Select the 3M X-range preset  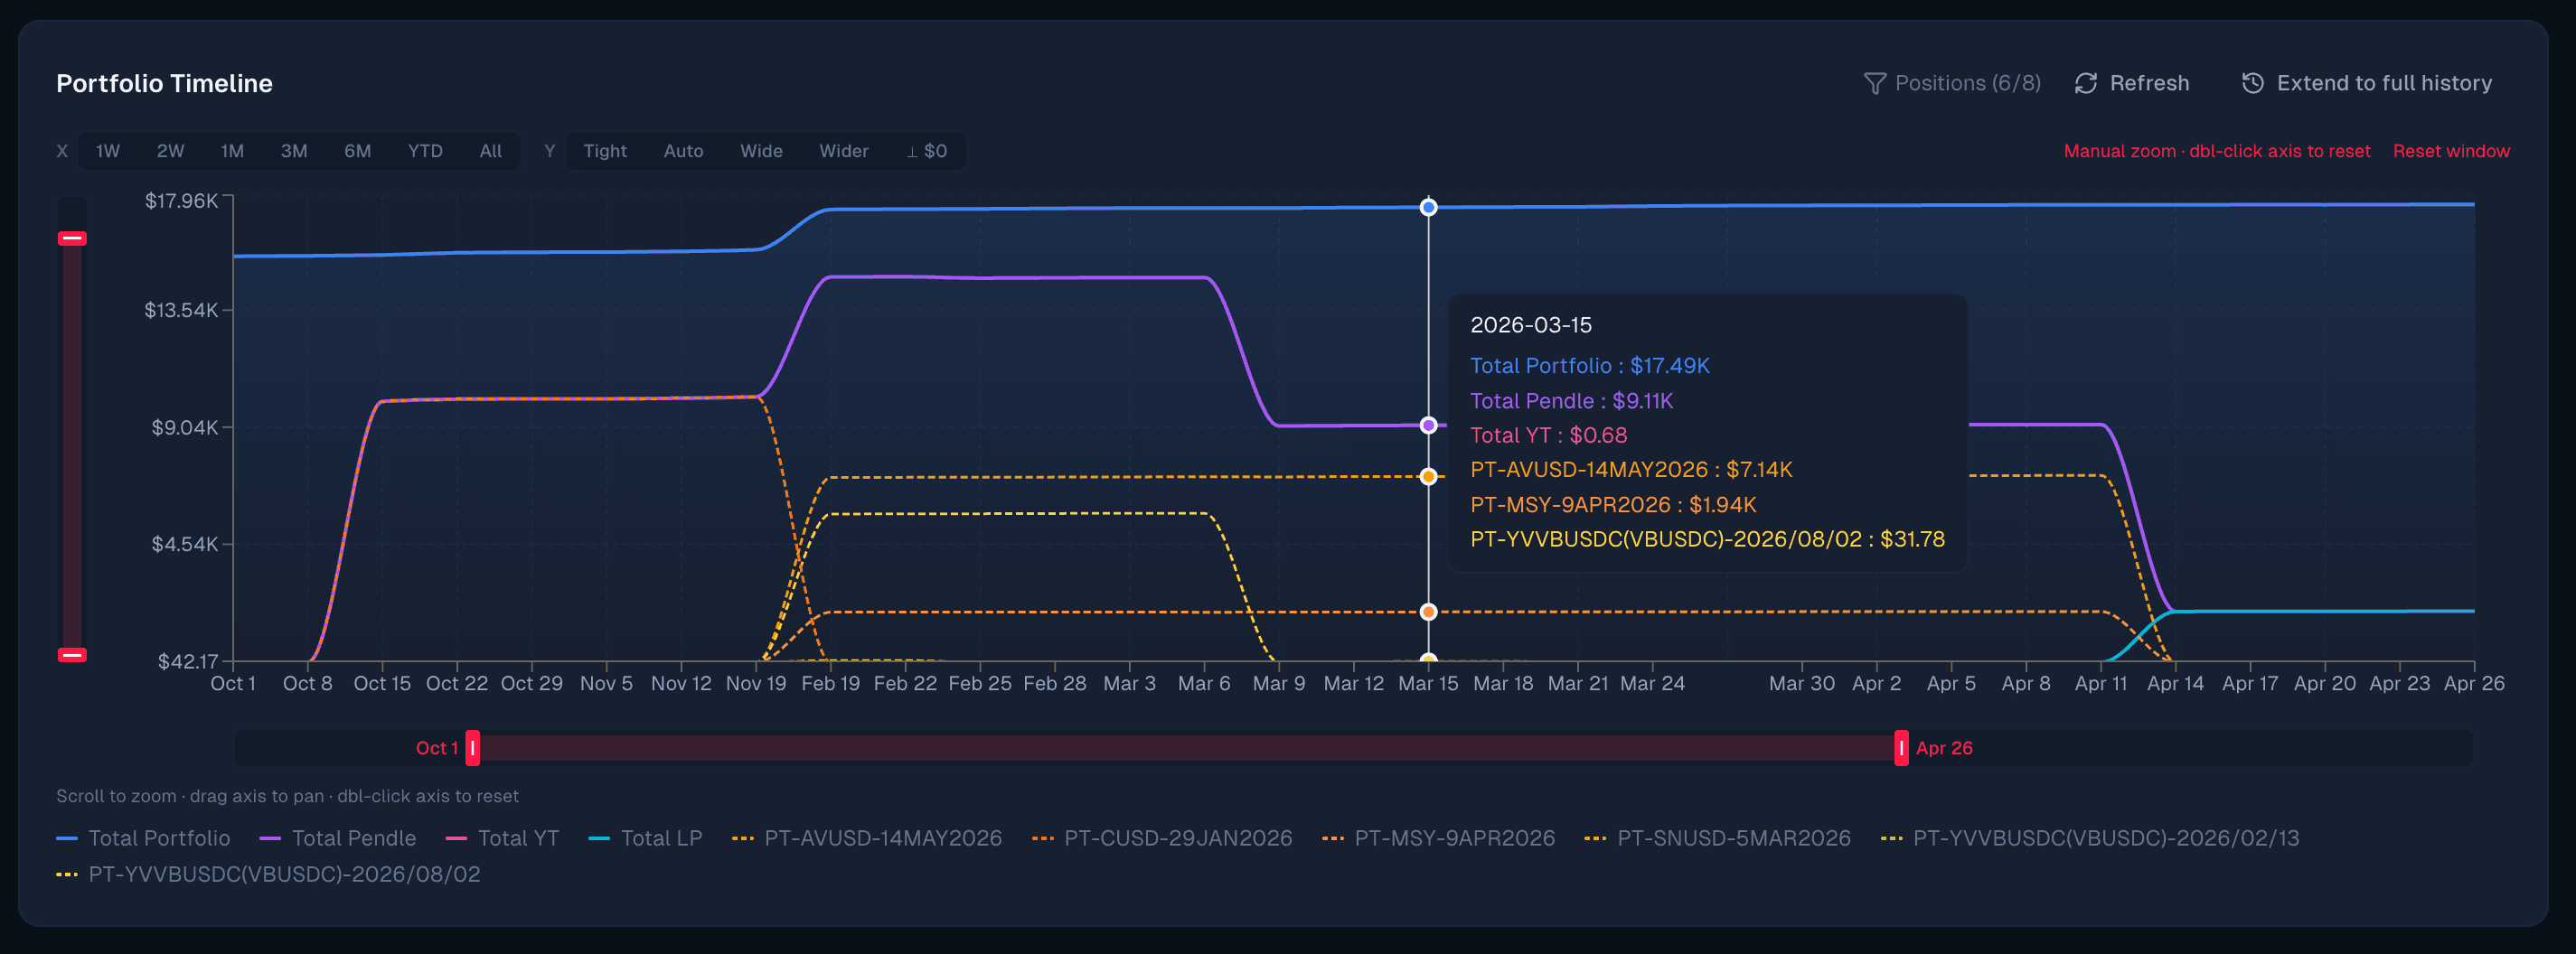click(x=294, y=151)
